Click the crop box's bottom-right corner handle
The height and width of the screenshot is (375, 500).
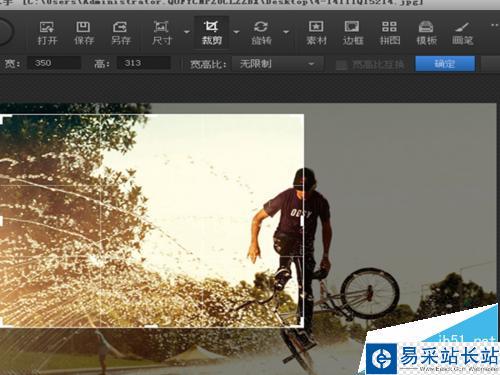click(x=301, y=323)
